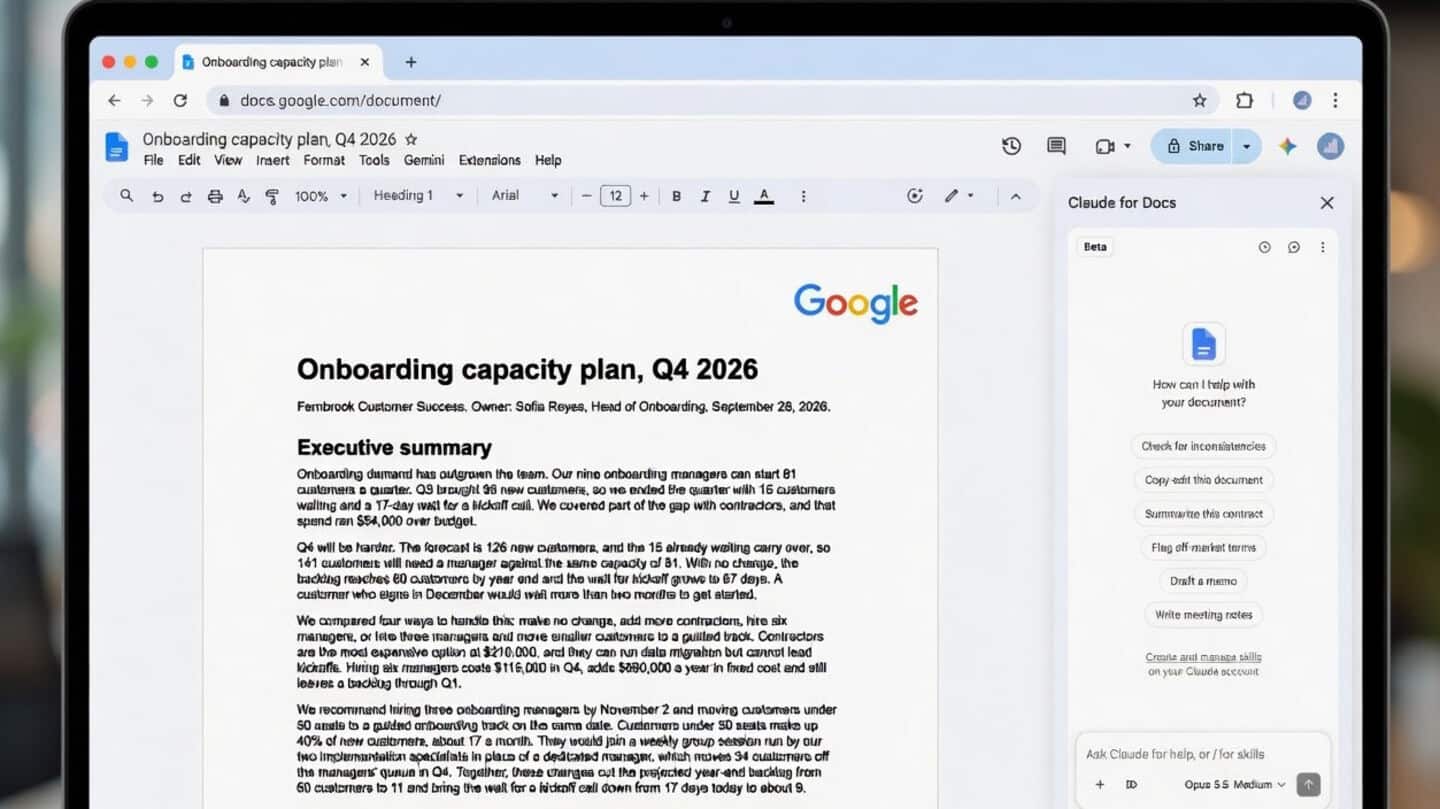The image size is (1440, 809).
Task: Open the Arial font dropdown
Action: (525, 196)
